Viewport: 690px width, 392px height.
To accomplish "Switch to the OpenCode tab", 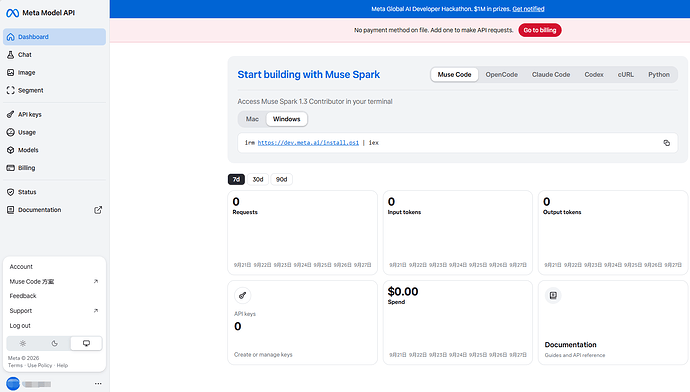I will [501, 74].
